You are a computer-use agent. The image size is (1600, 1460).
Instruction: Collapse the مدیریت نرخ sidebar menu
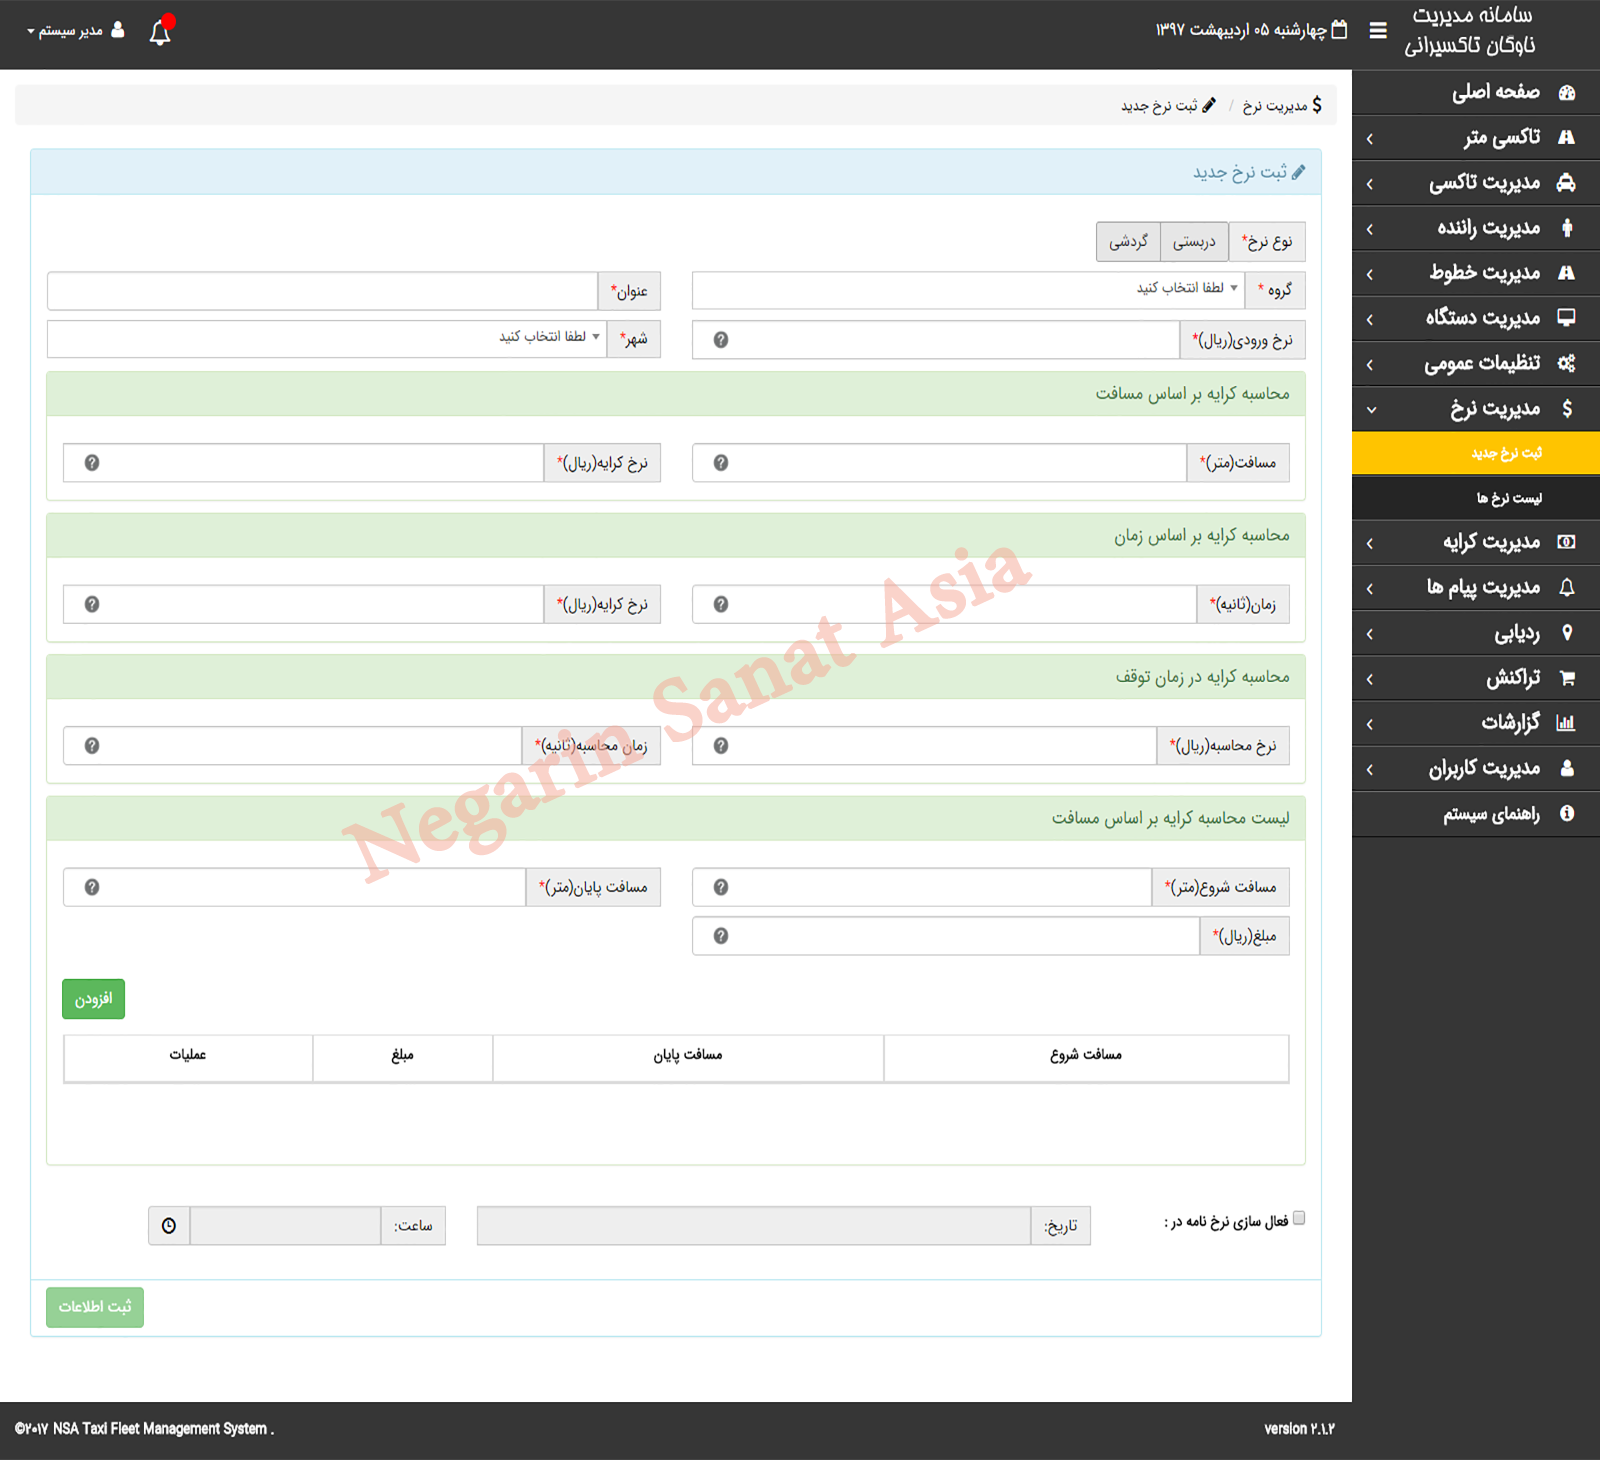pyautogui.click(x=1476, y=409)
